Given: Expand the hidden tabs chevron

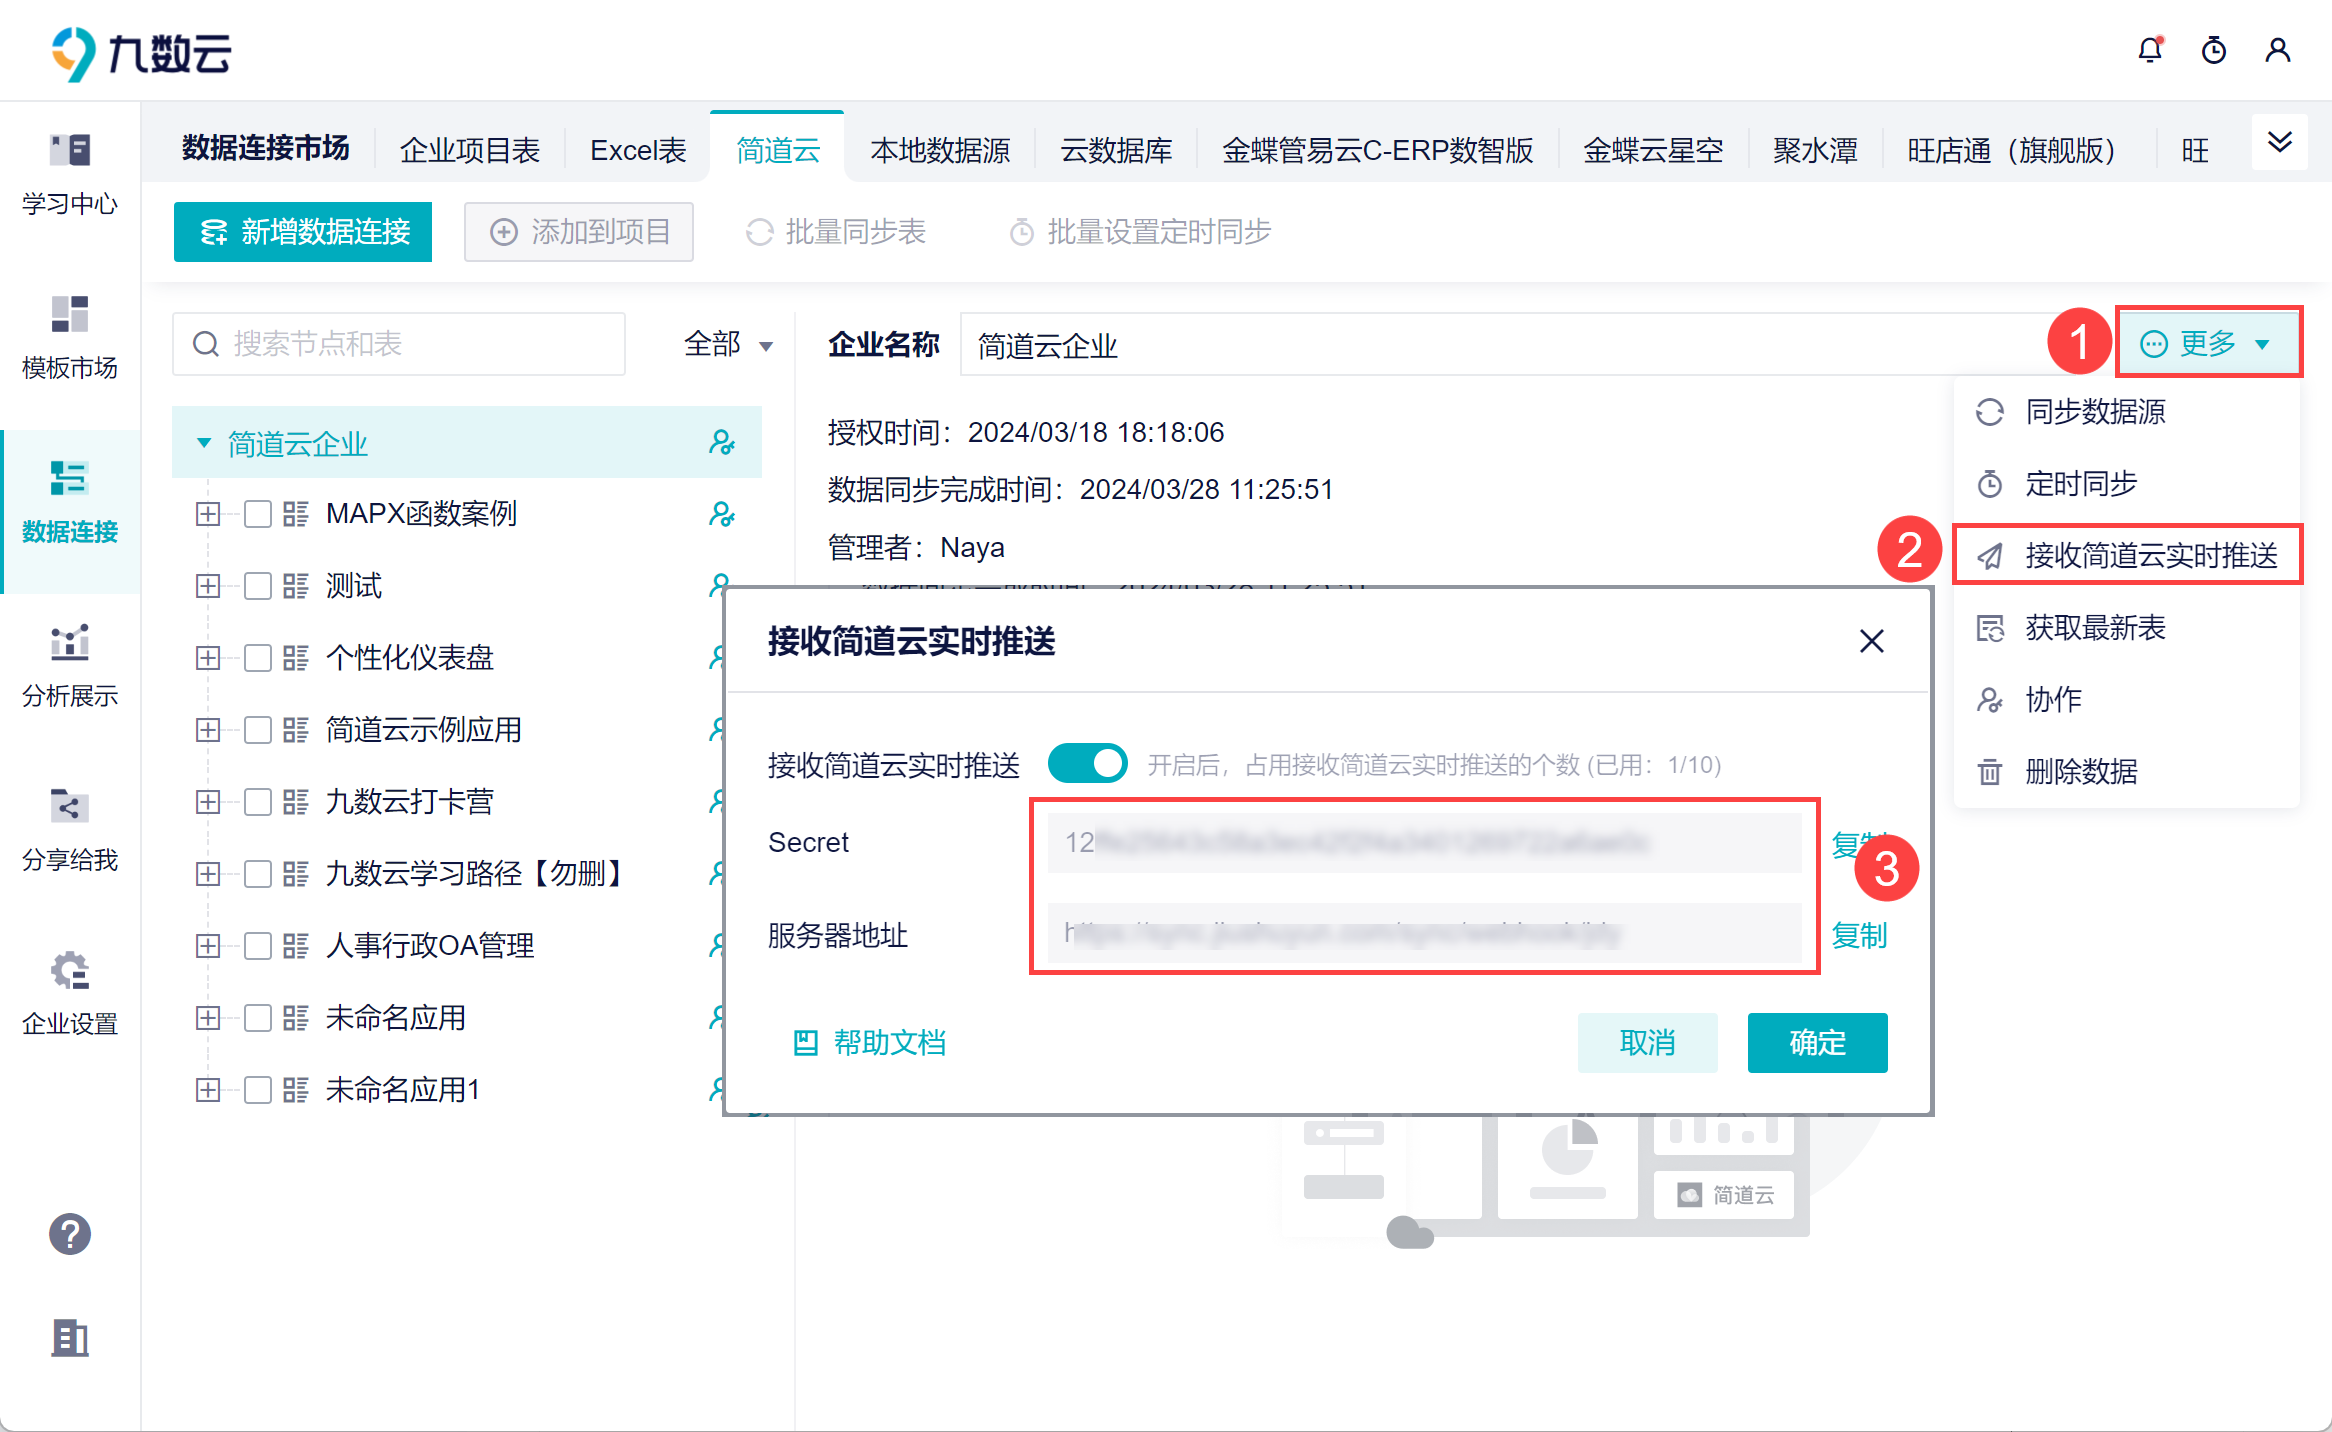Looking at the screenshot, I should pos(2279,142).
